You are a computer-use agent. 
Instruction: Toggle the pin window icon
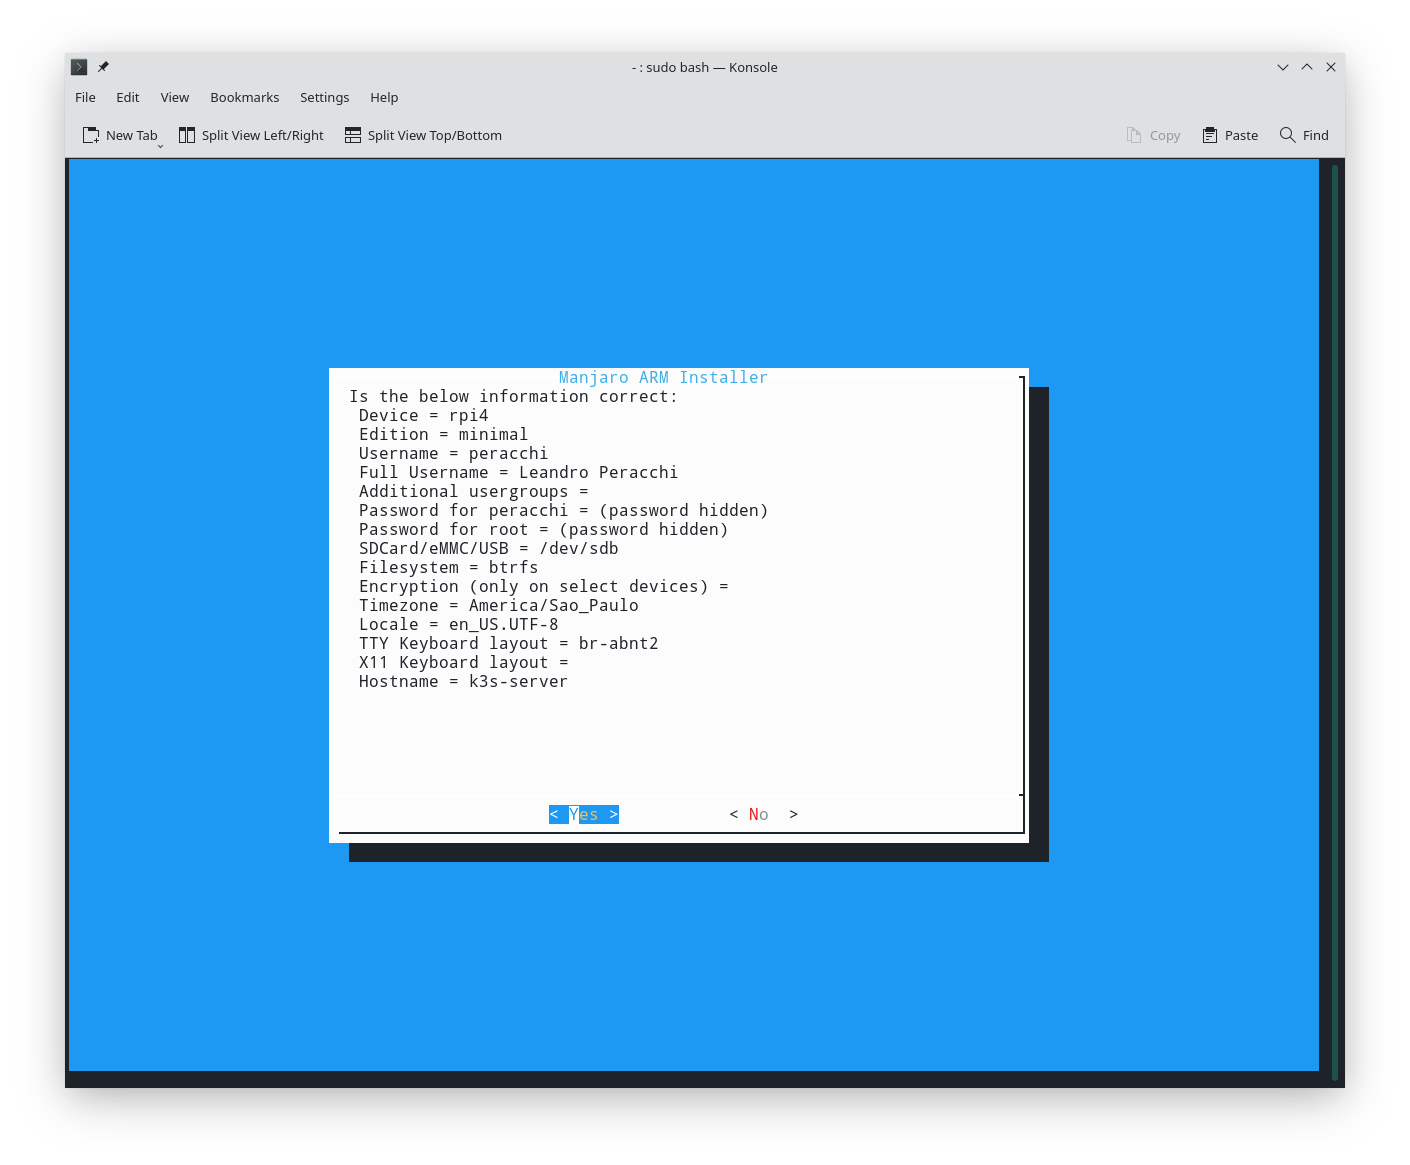coord(103,67)
